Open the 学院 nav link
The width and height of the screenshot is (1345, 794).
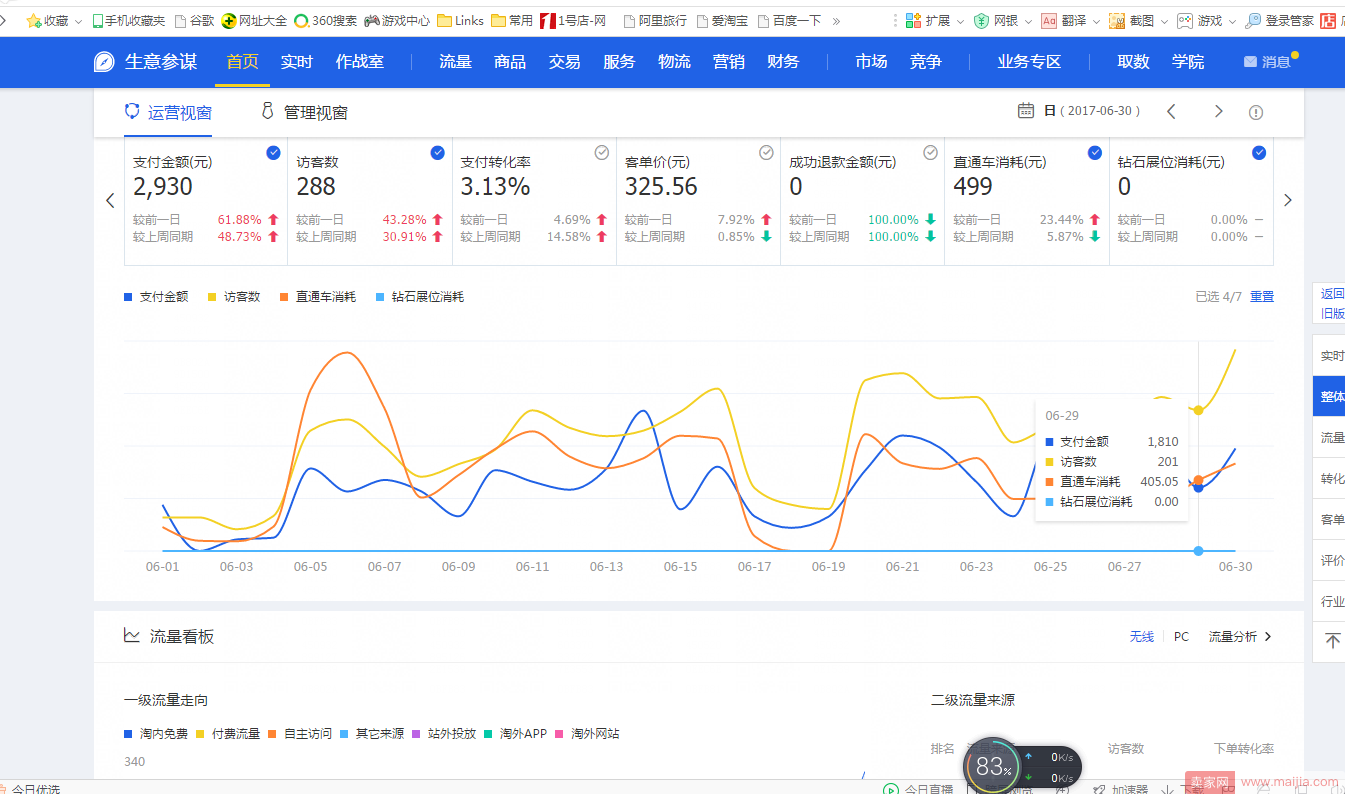point(1188,62)
